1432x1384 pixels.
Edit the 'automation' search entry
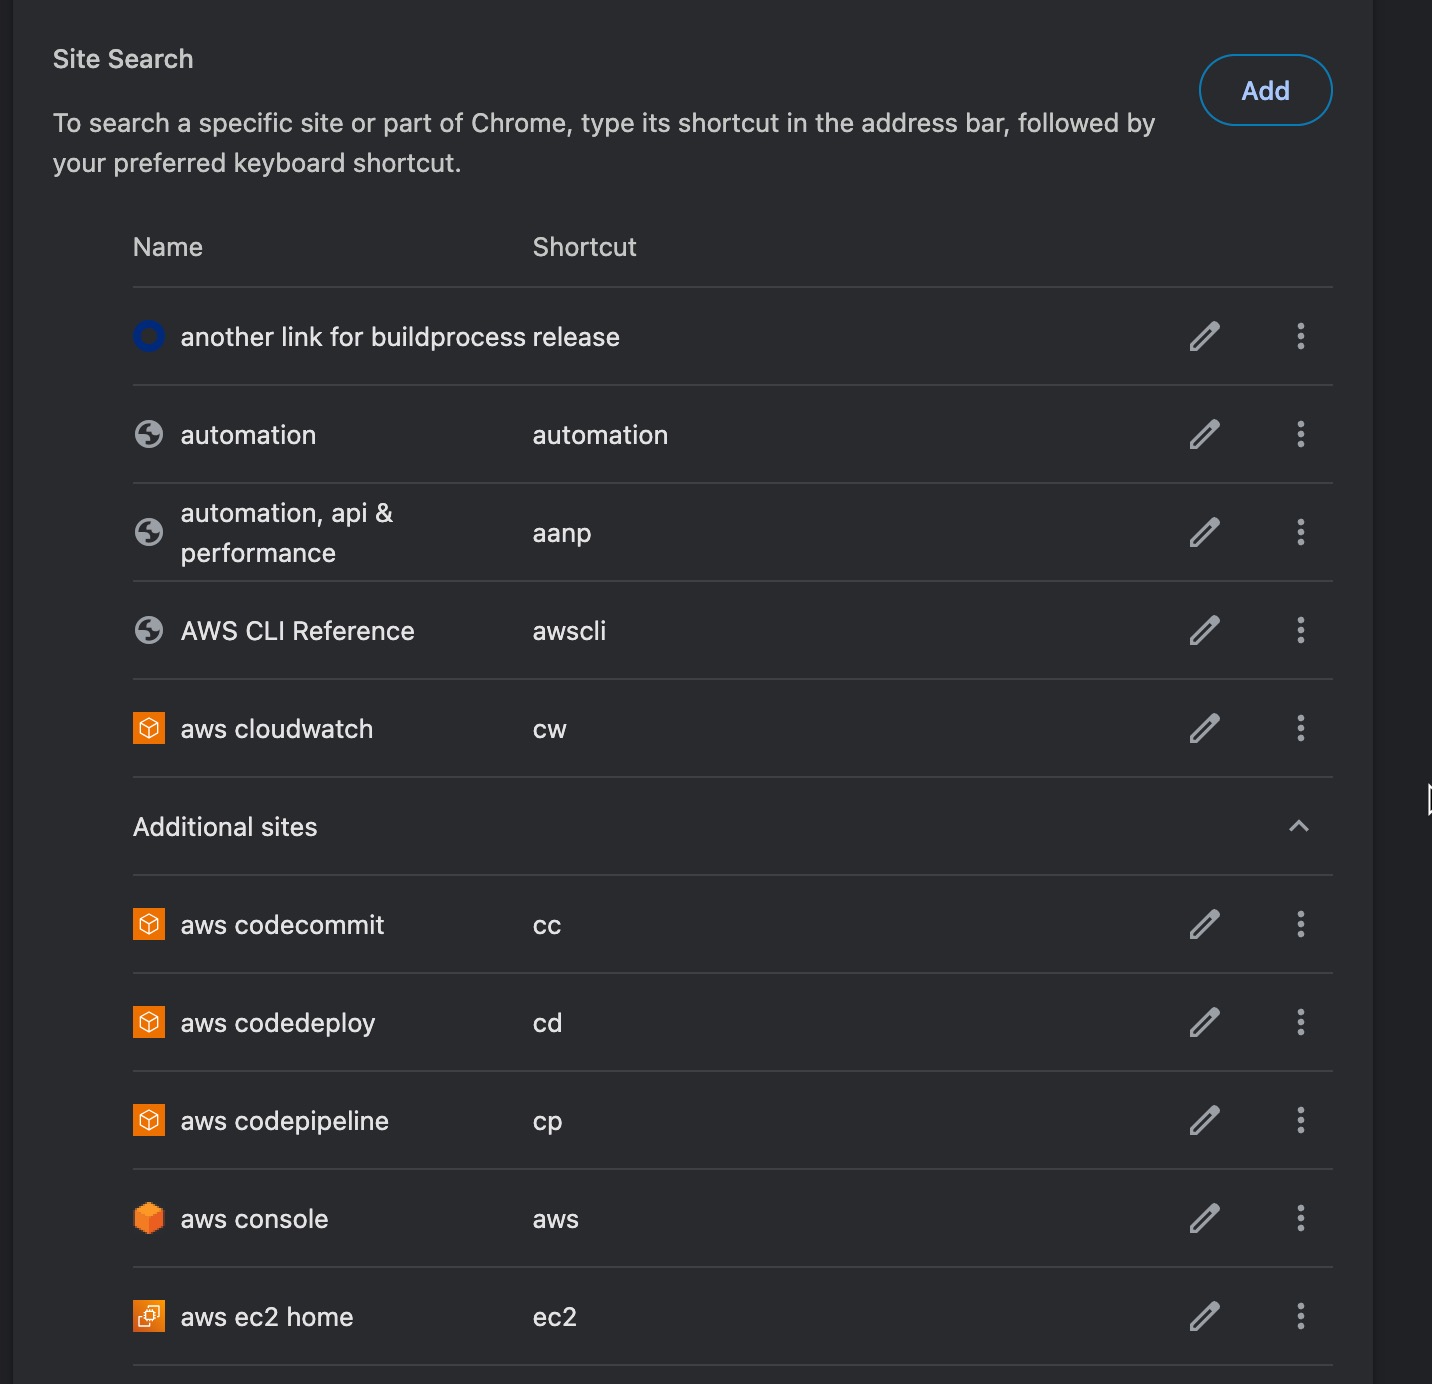(1205, 434)
